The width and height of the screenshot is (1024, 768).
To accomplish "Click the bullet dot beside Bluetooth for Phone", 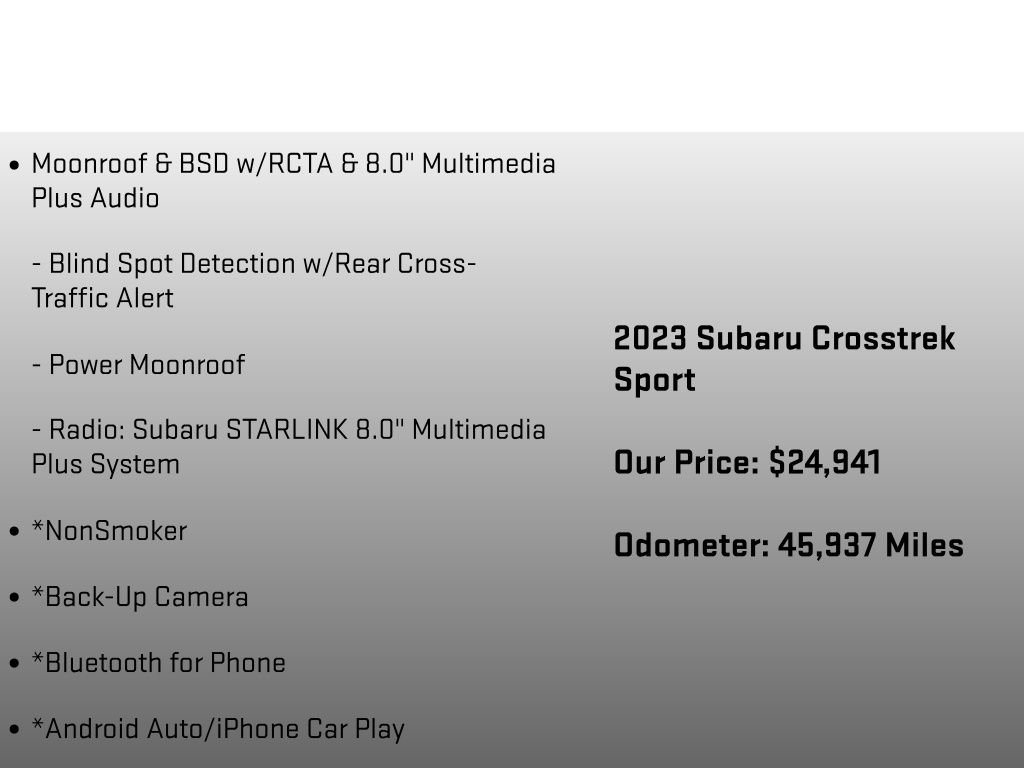I will [14, 664].
